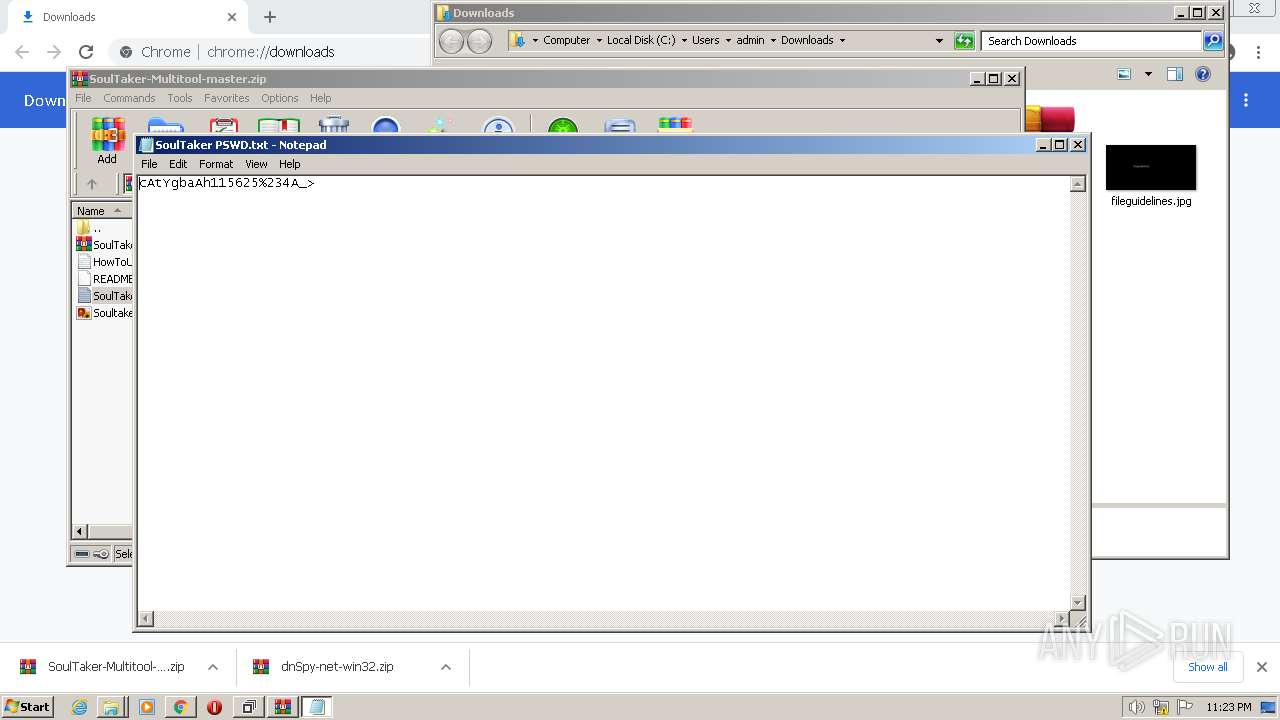Click volume speaker tray icon
Screen dimensions: 1280x720
1137,707
